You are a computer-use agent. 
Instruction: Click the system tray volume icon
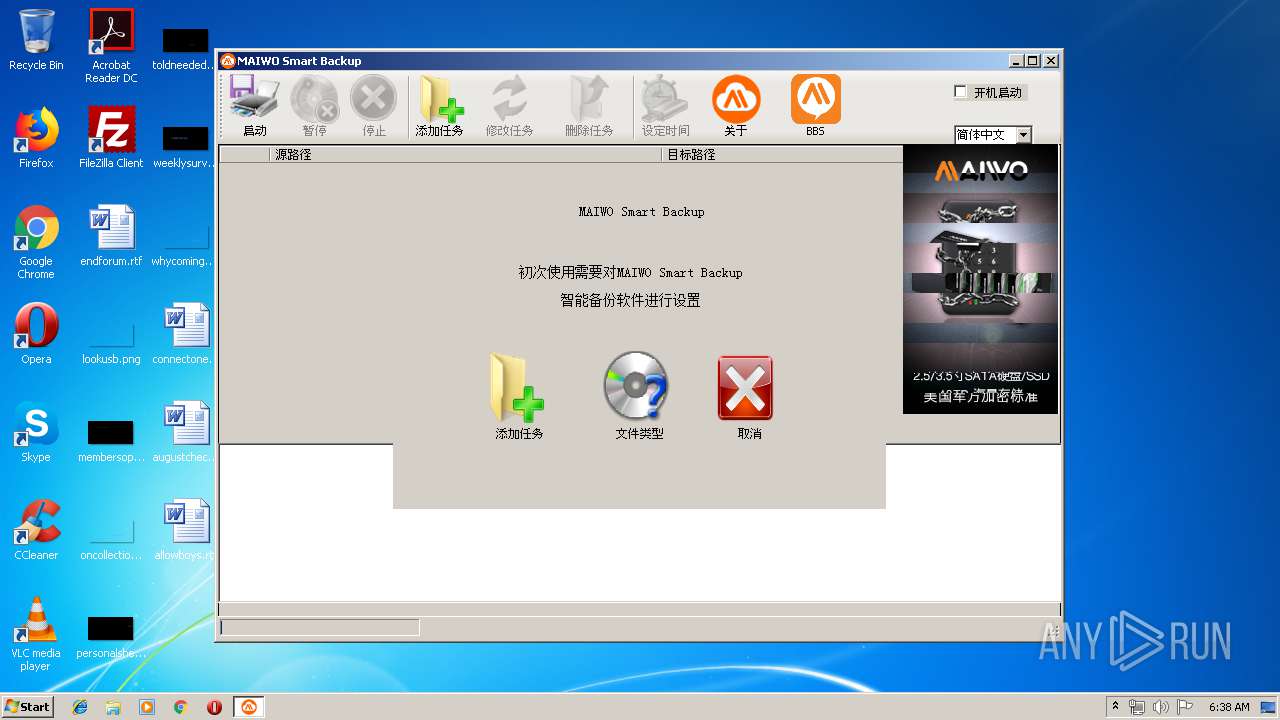pos(1160,707)
